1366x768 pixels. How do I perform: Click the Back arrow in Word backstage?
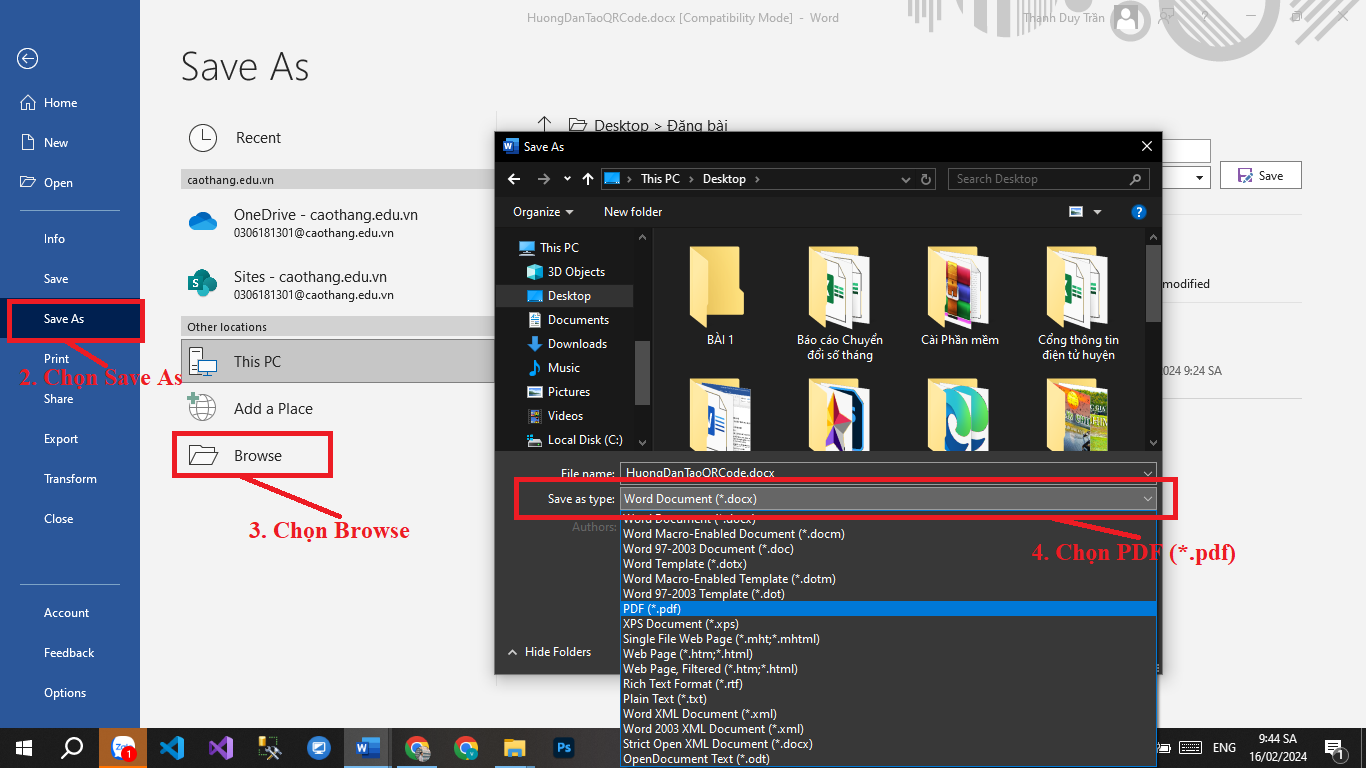coord(28,59)
